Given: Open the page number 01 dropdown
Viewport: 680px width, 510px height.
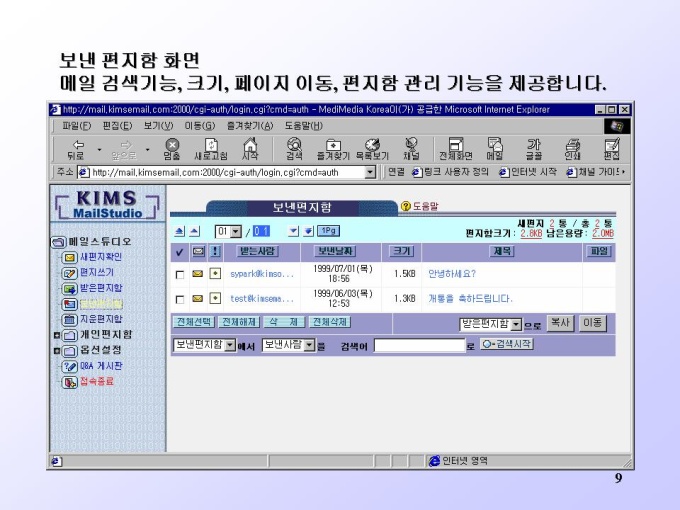Looking at the screenshot, I should point(235,232).
